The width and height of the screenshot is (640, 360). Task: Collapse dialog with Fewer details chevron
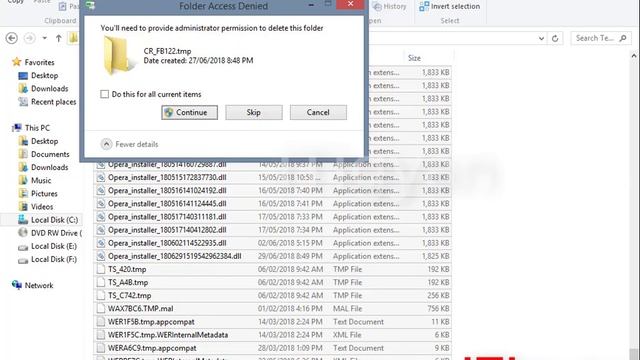[x=106, y=144]
